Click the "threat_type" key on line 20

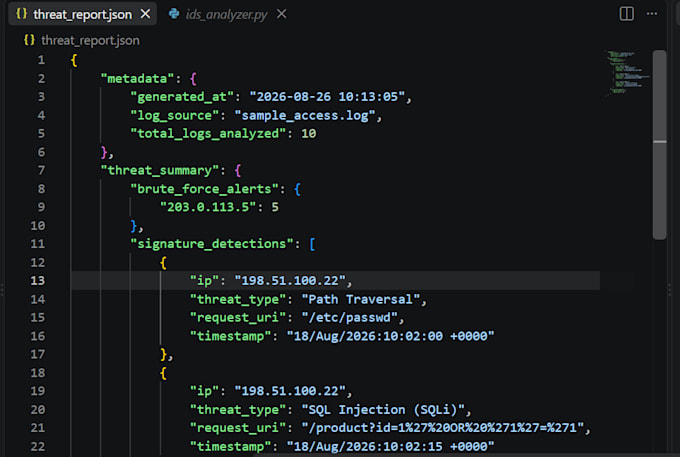(238, 410)
